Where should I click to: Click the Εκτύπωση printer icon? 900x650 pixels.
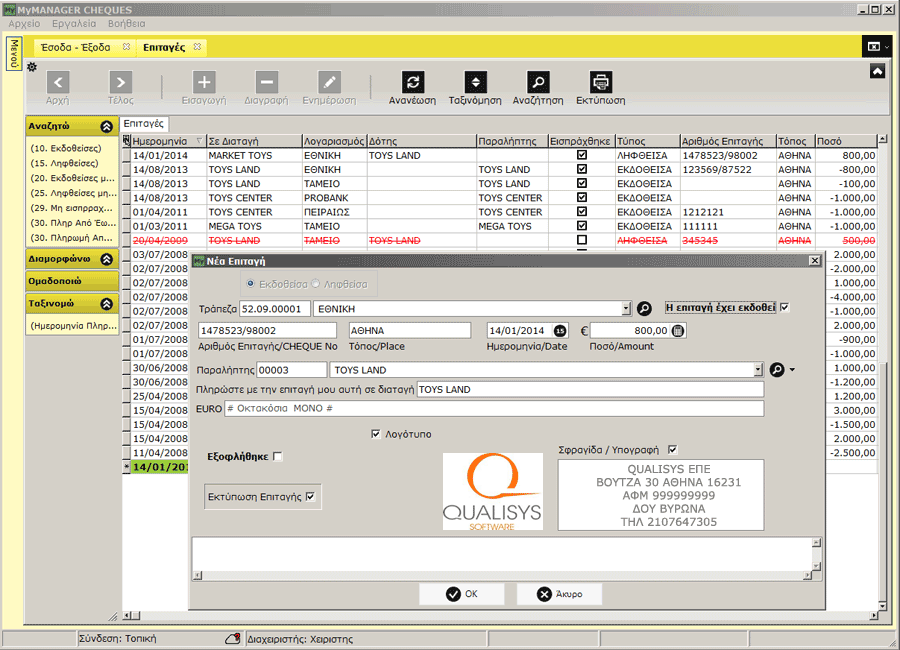coord(601,82)
